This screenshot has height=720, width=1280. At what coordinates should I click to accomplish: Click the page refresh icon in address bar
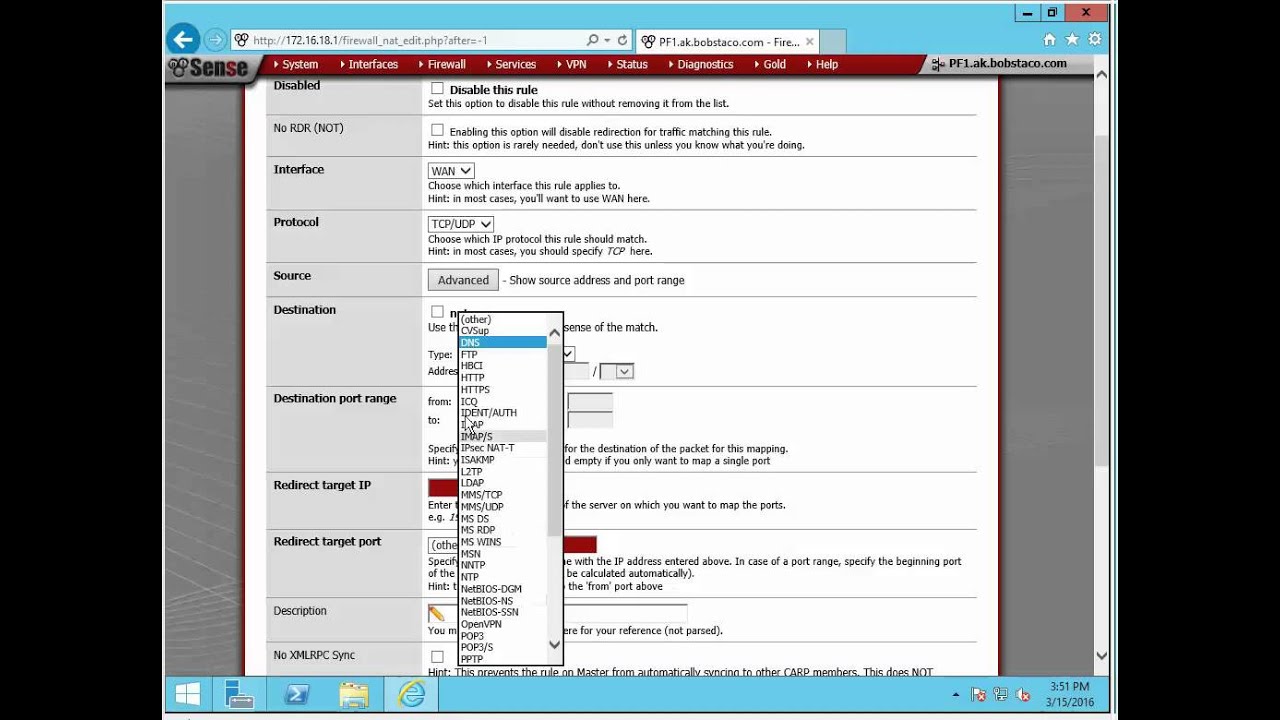[622, 40]
